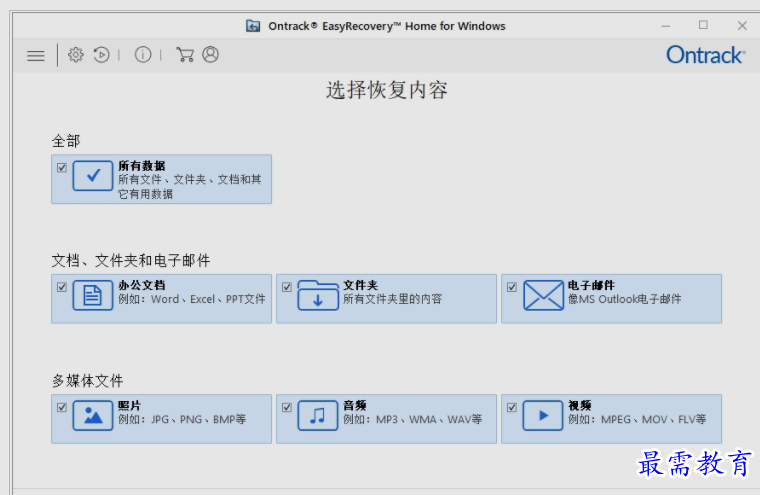Maximize the EasyRecovery window
The height and width of the screenshot is (495, 760).
click(703, 25)
